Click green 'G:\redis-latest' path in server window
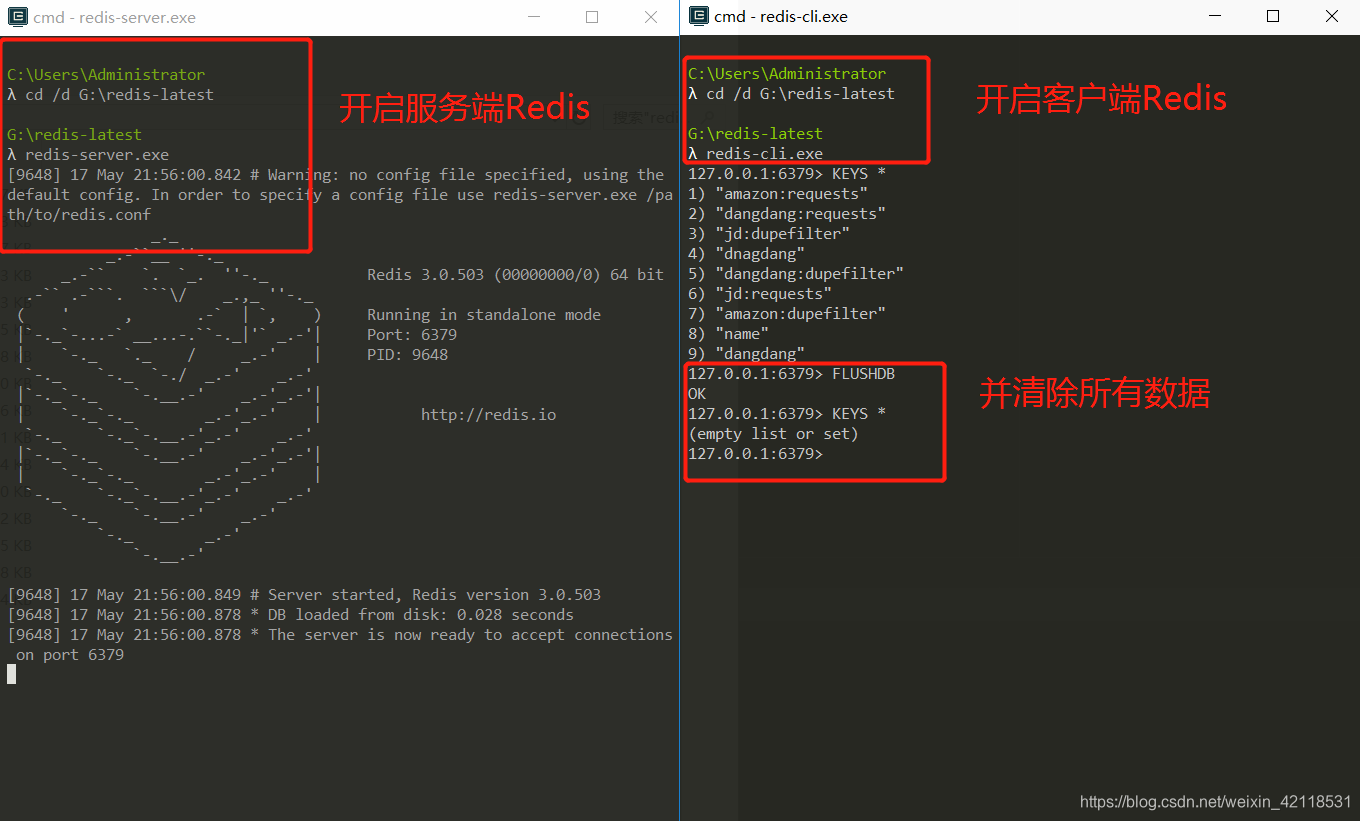 74,134
